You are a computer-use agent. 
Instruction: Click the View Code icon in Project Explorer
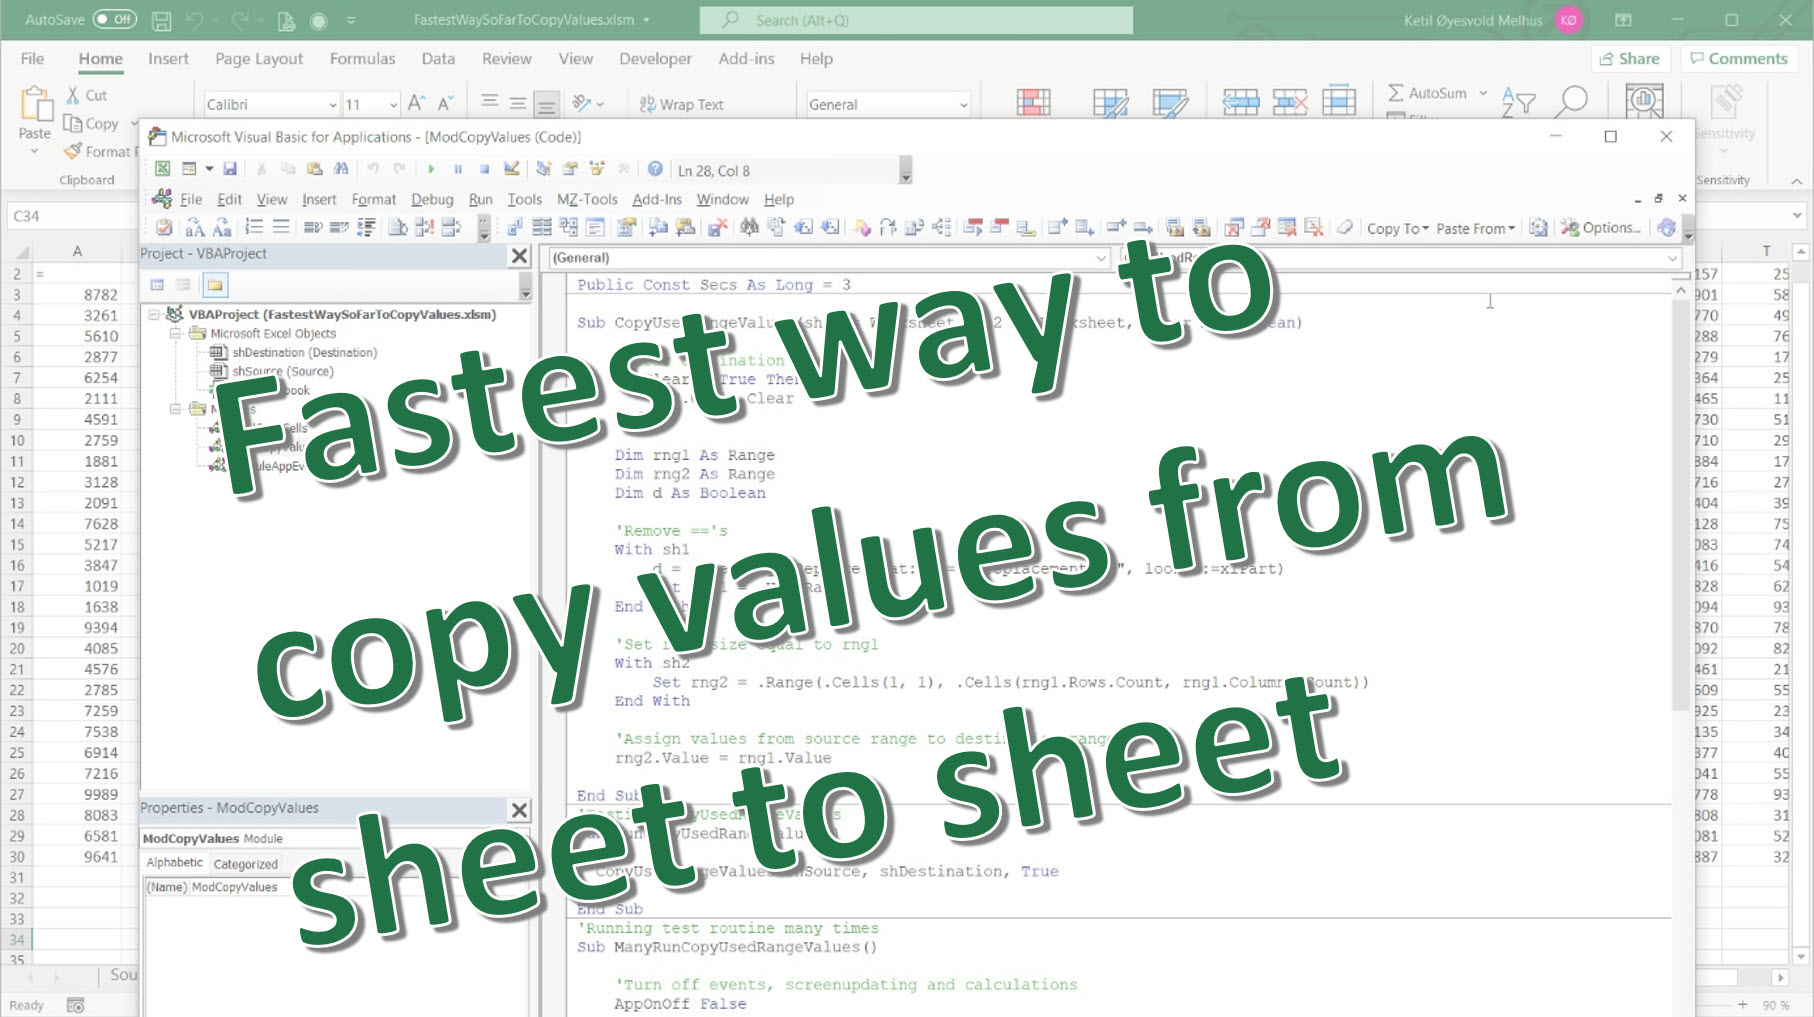157,285
